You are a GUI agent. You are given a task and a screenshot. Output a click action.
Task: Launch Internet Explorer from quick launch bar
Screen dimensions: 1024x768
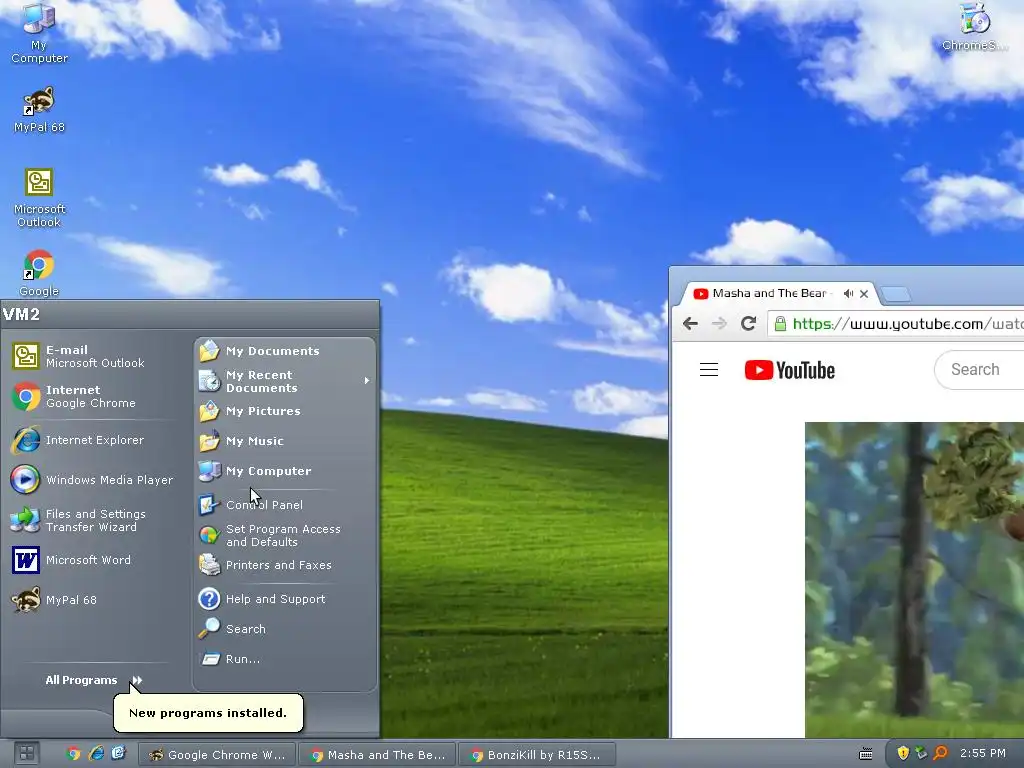pyautogui.click(x=96, y=754)
